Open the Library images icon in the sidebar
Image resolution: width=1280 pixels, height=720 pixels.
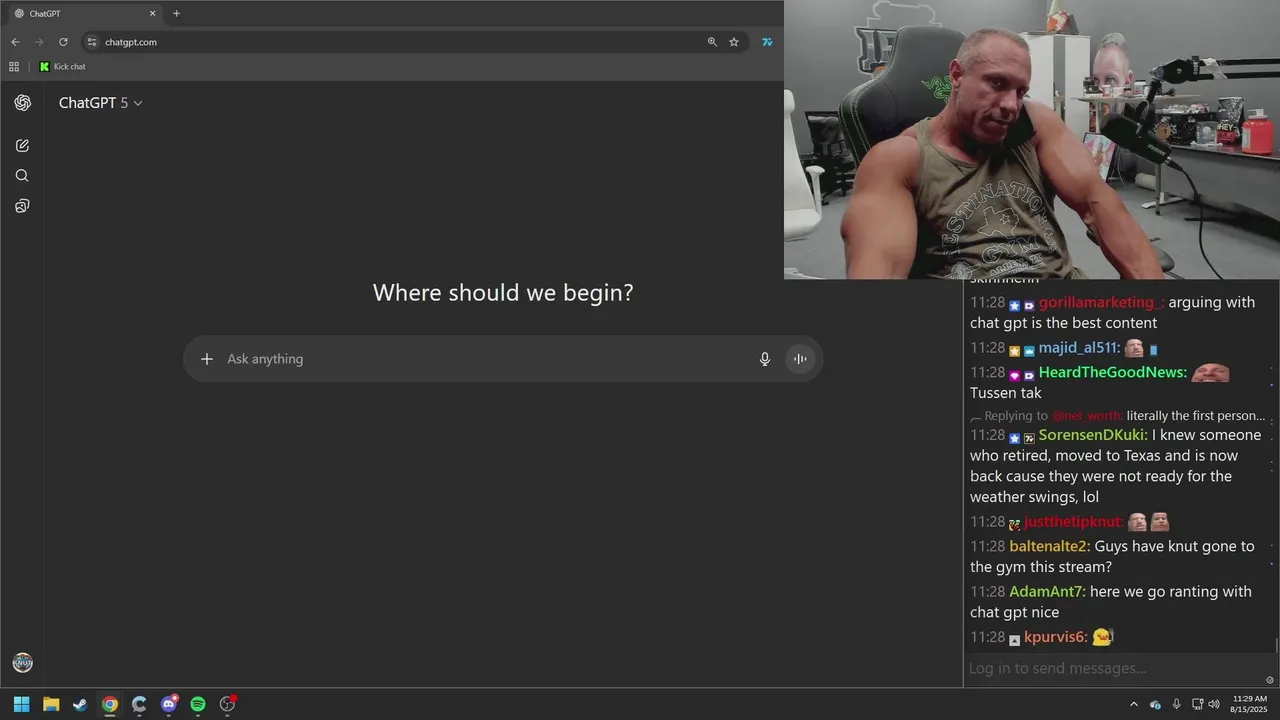(22, 206)
